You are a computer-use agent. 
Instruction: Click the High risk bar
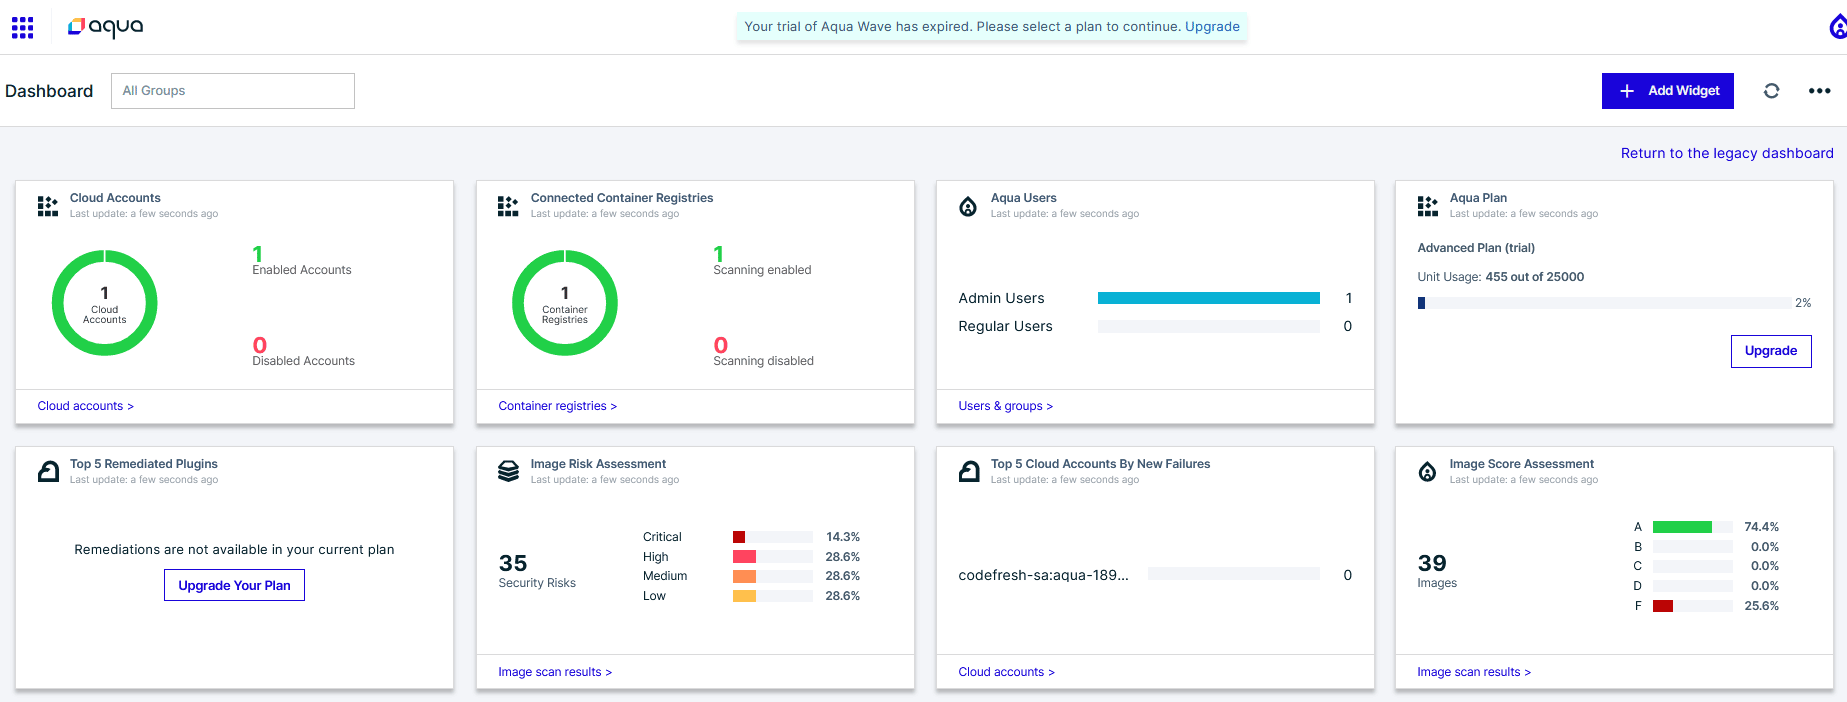click(744, 557)
